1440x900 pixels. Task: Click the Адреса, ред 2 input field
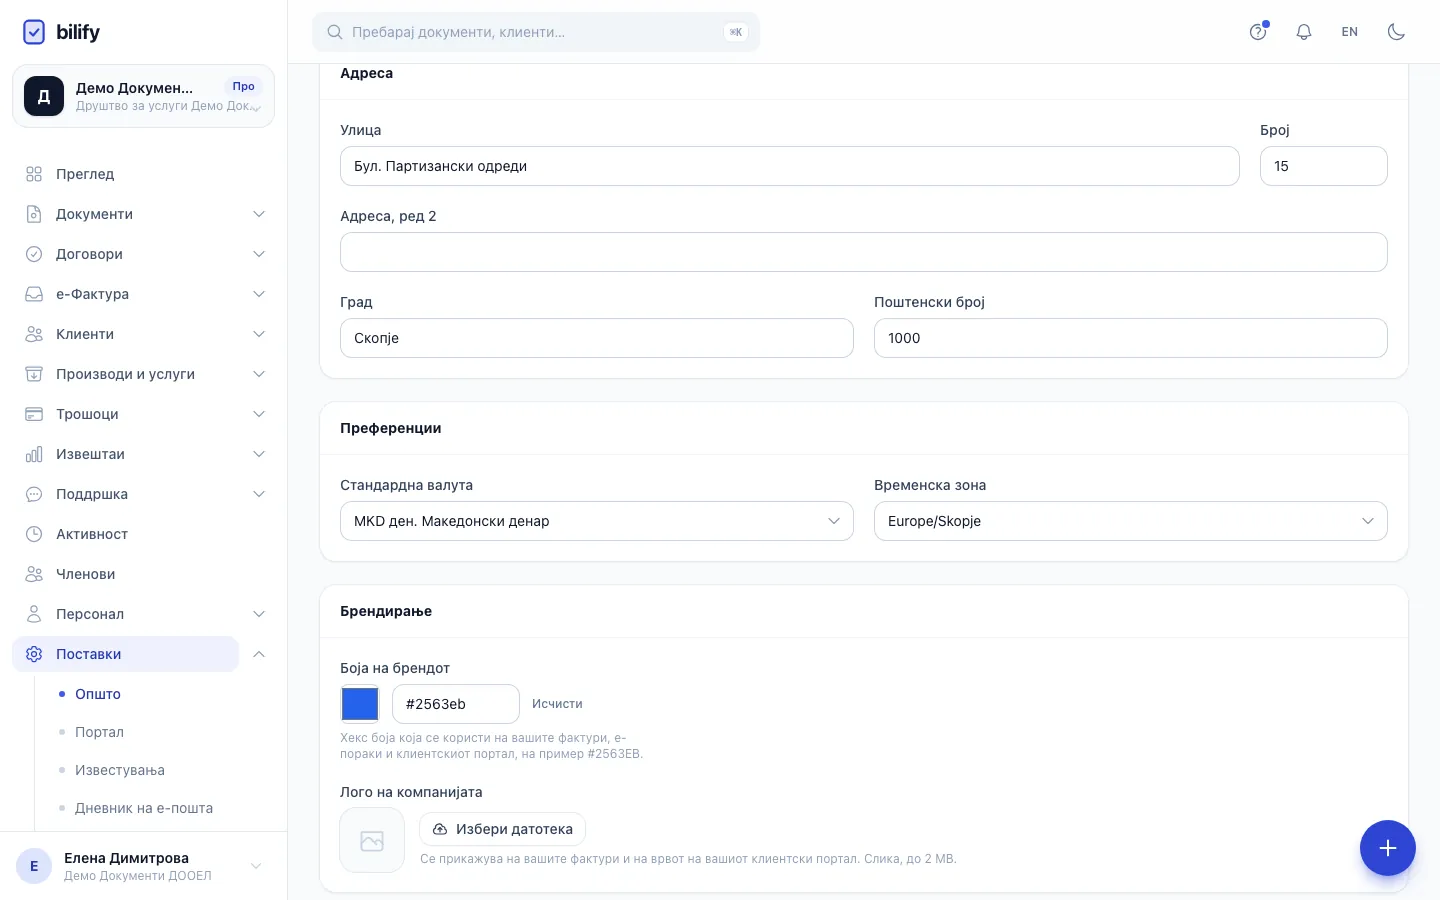pyautogui.click(x=864, y=252)
